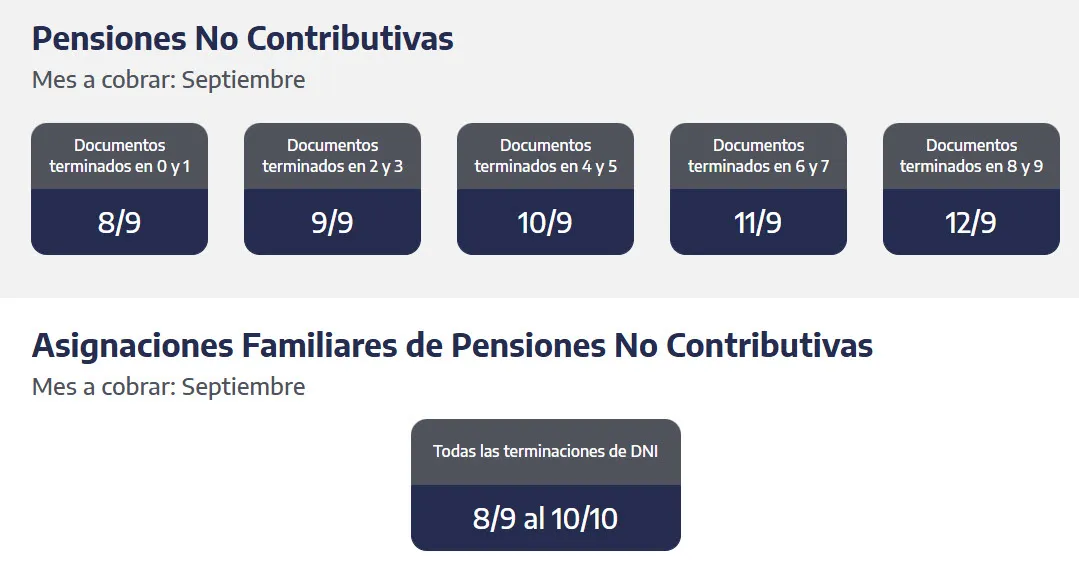
Task: Choose the 'Documentos terminados en 4 y 5' label
Action: coord(545,156)
